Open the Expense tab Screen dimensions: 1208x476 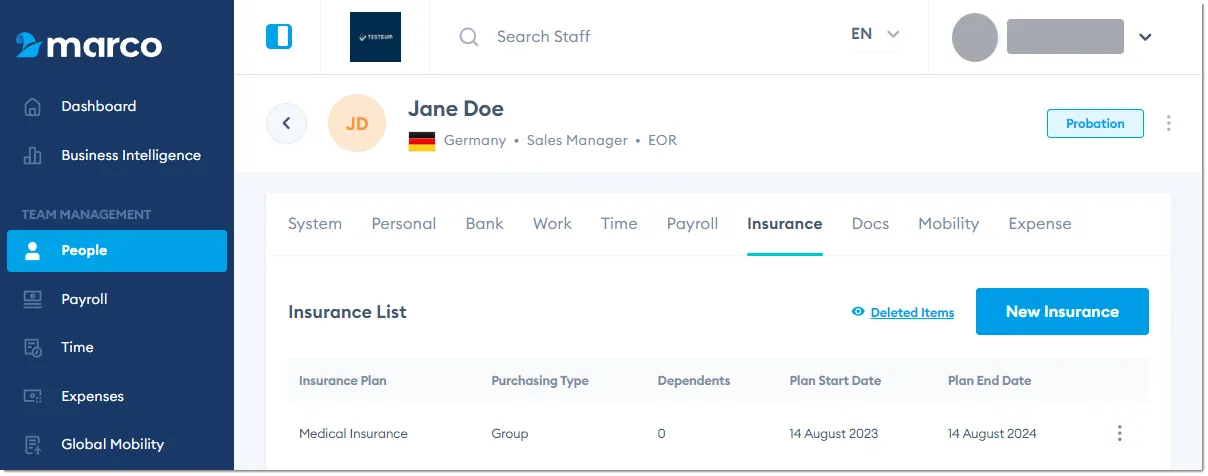click(x=1040, y=224)
